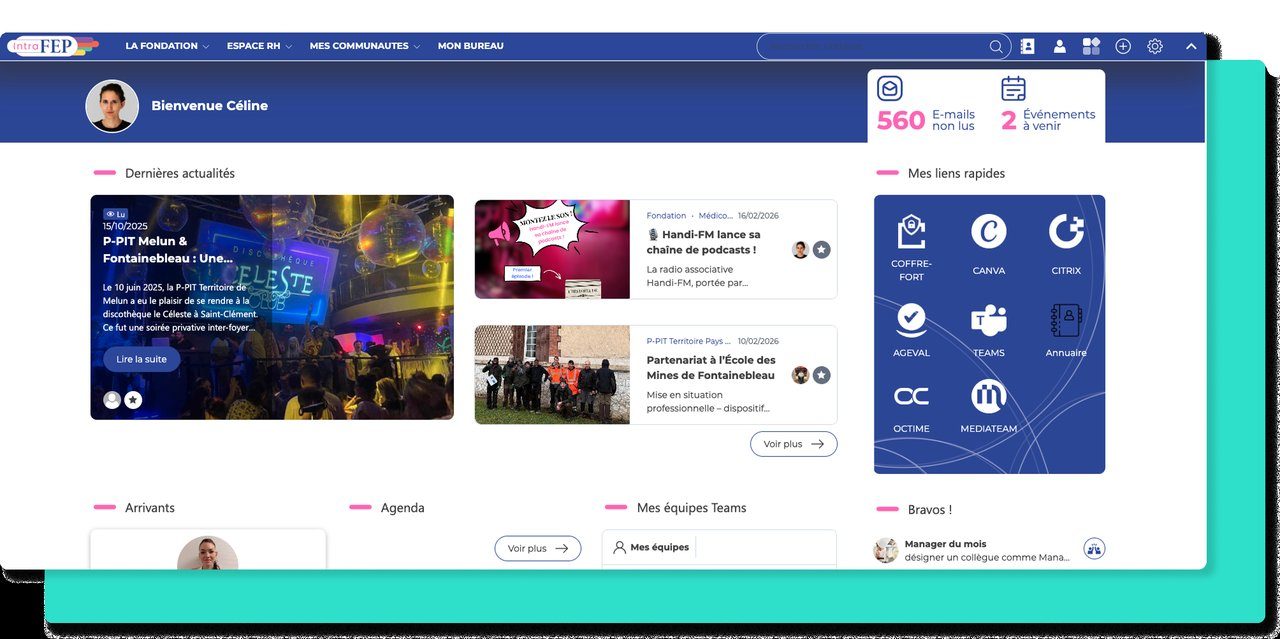
Task: Open the '560 E-mails non lus' counter
Action: point(926,119)
